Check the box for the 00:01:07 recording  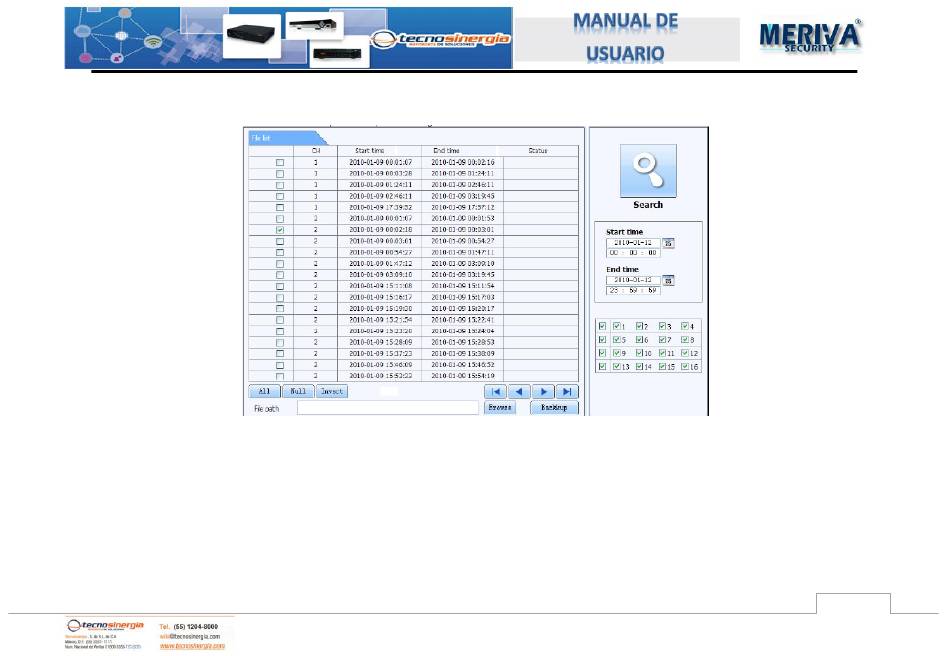tap(280, 162)
